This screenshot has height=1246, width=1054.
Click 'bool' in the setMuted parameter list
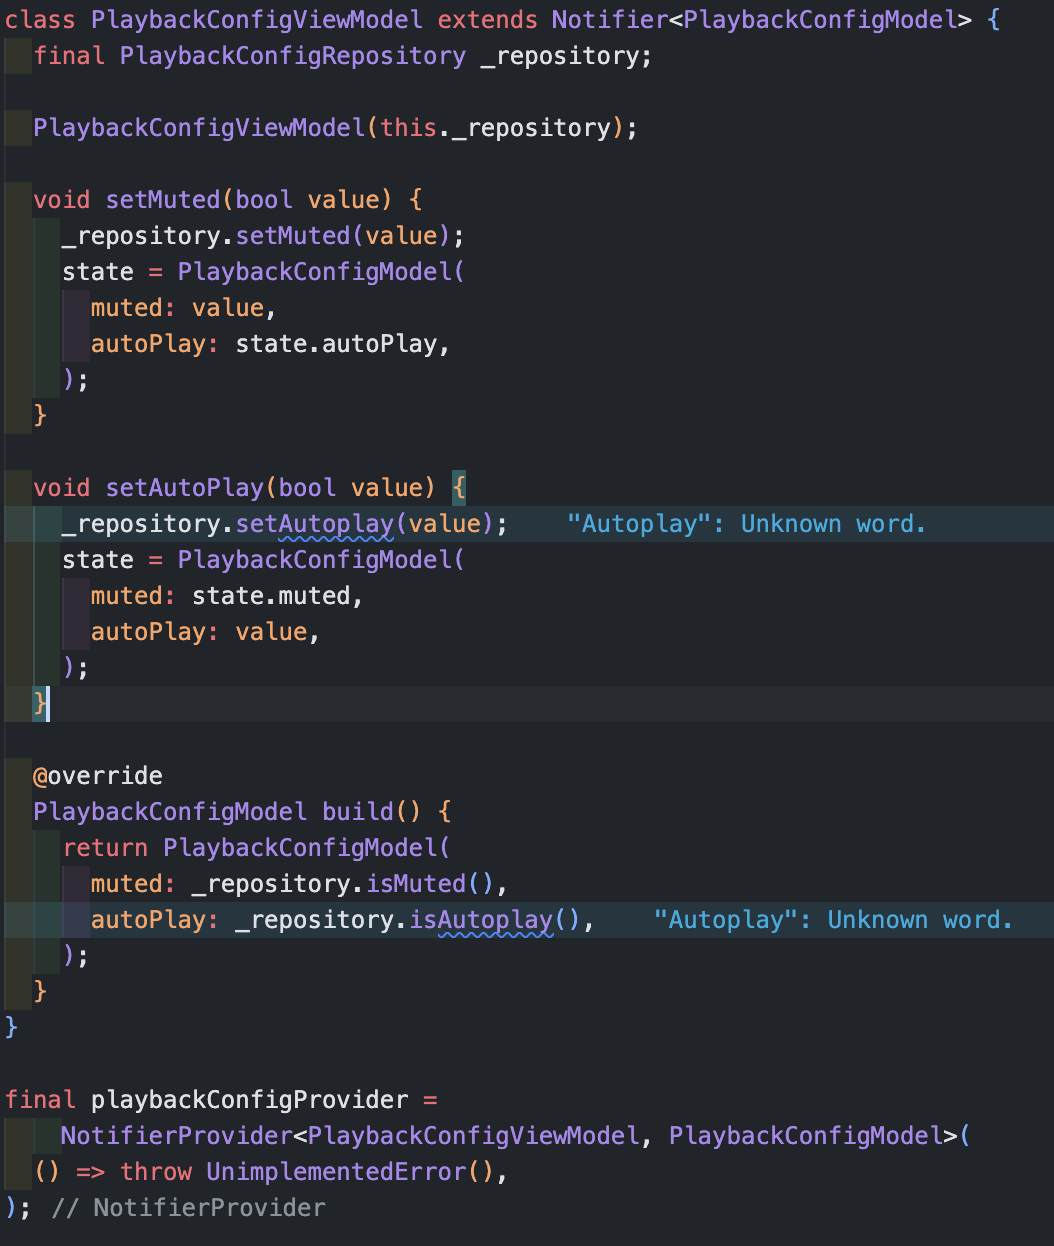[264, 199]
